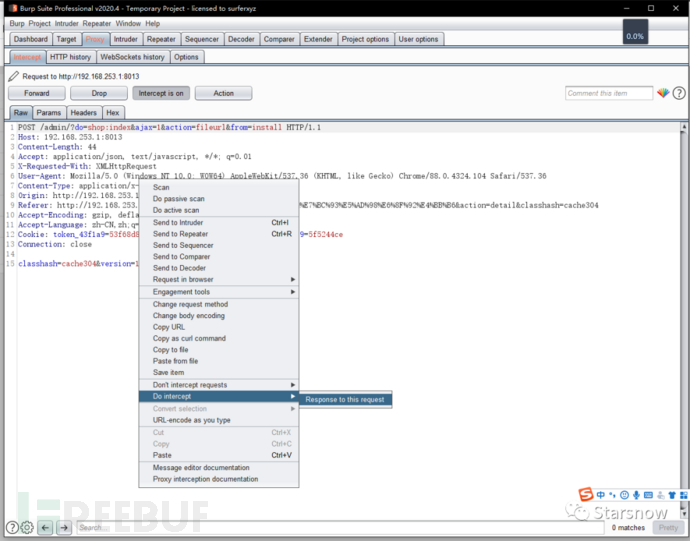Click the Sogou emoji face icon
Image resolution: width=690 pixels, height=541 pixels.
click(x=624, y=495)
